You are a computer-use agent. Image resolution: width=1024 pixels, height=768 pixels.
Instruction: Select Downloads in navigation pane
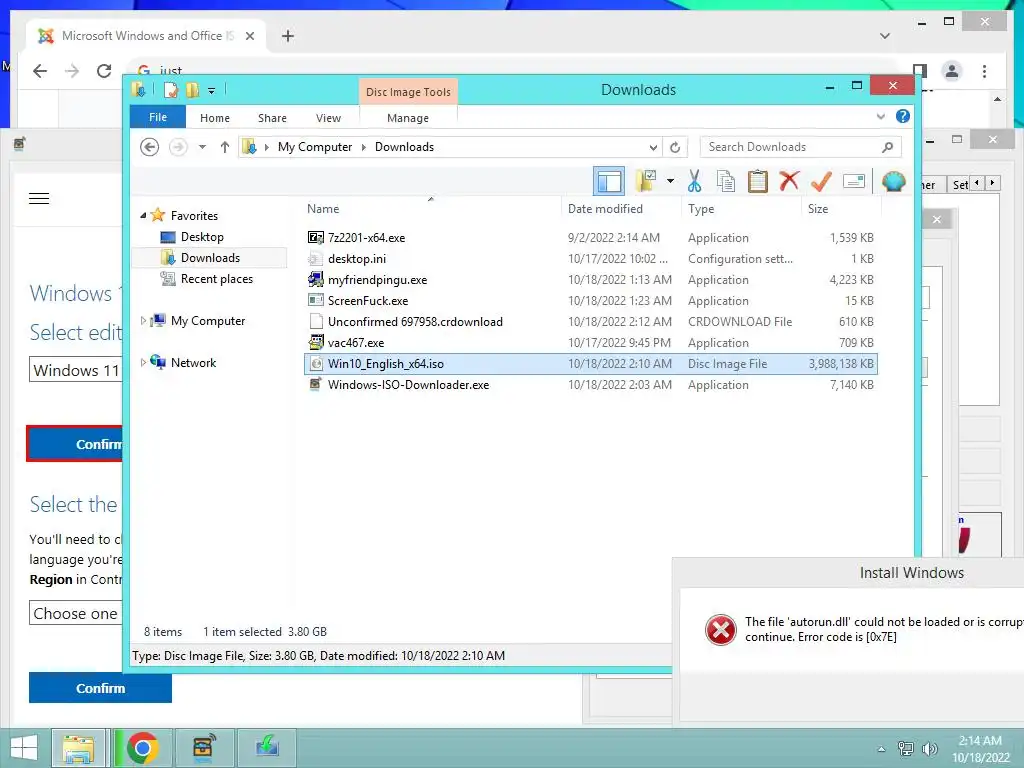click(210, 257)
